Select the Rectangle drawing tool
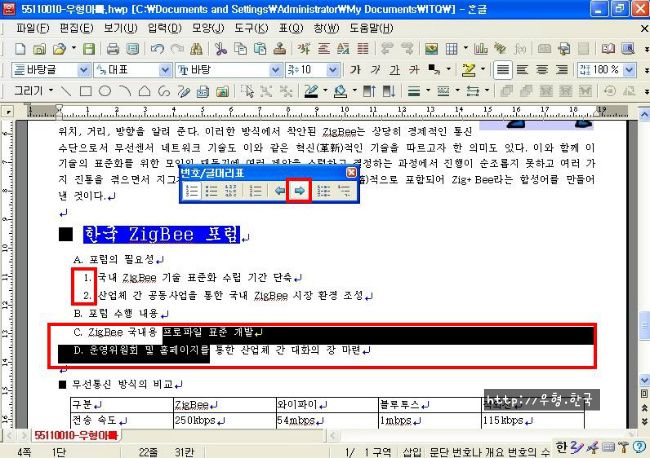 tap(85, 91)
